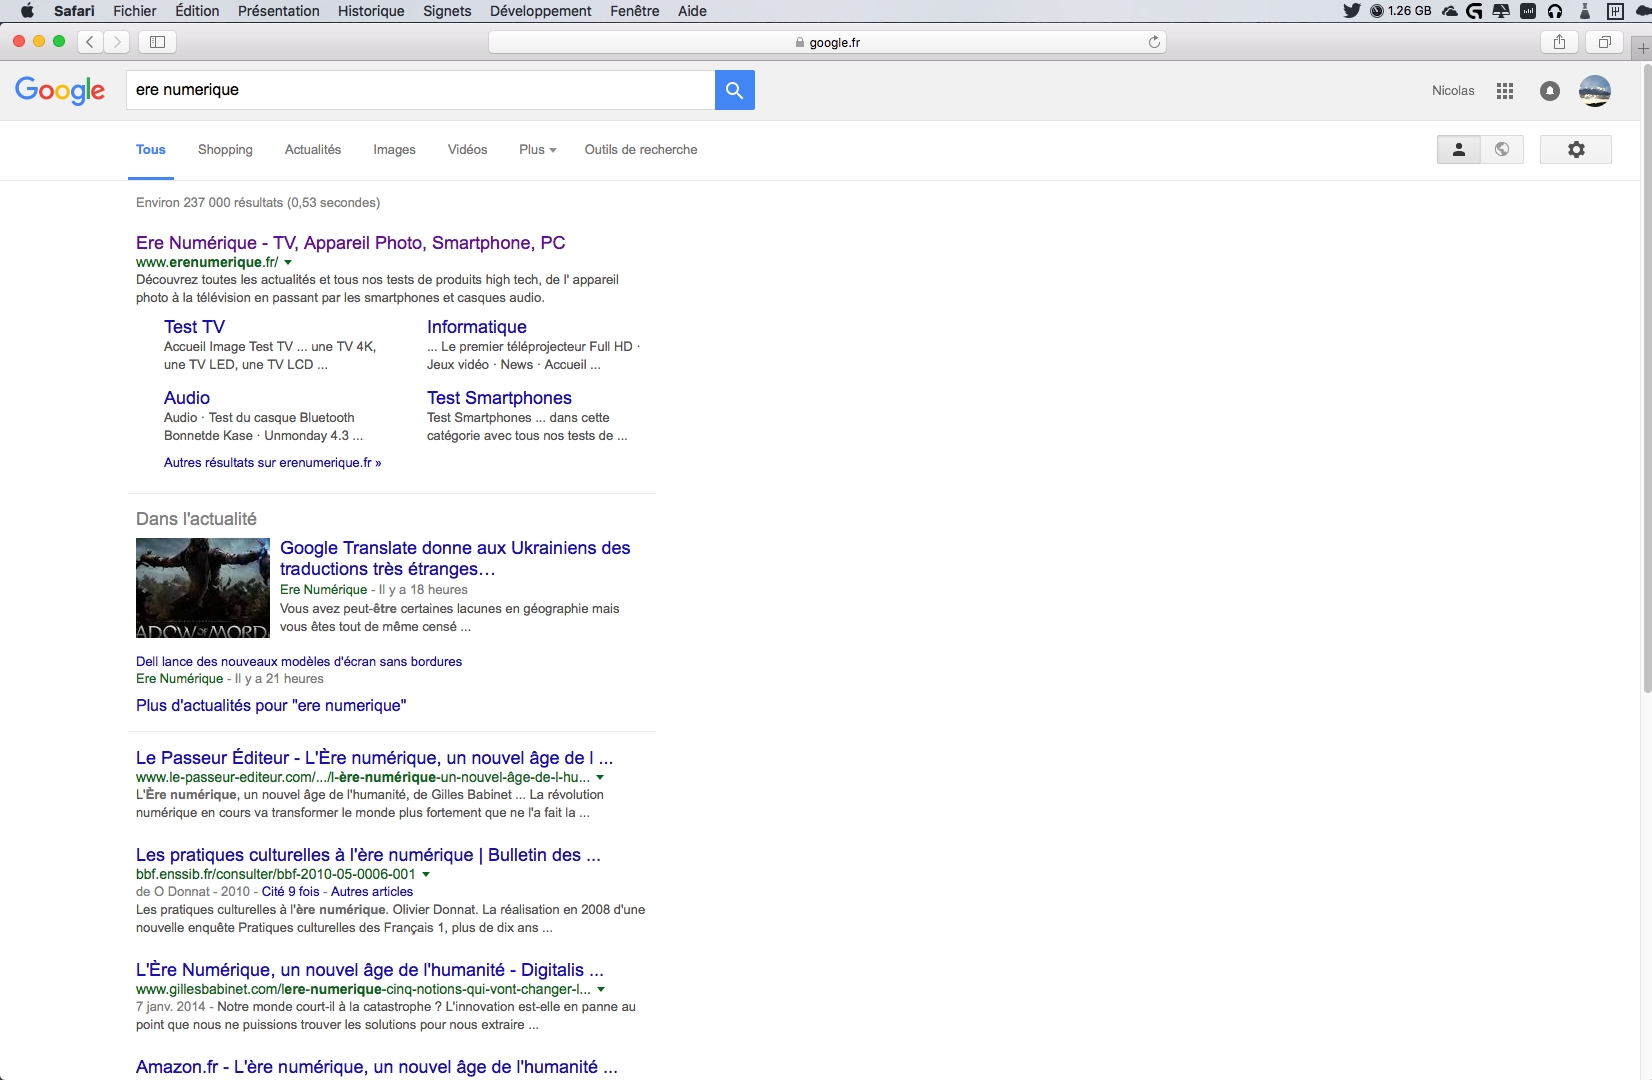
Task: Click the G icon in menu bar
Action: click(x=1474, y=11)
